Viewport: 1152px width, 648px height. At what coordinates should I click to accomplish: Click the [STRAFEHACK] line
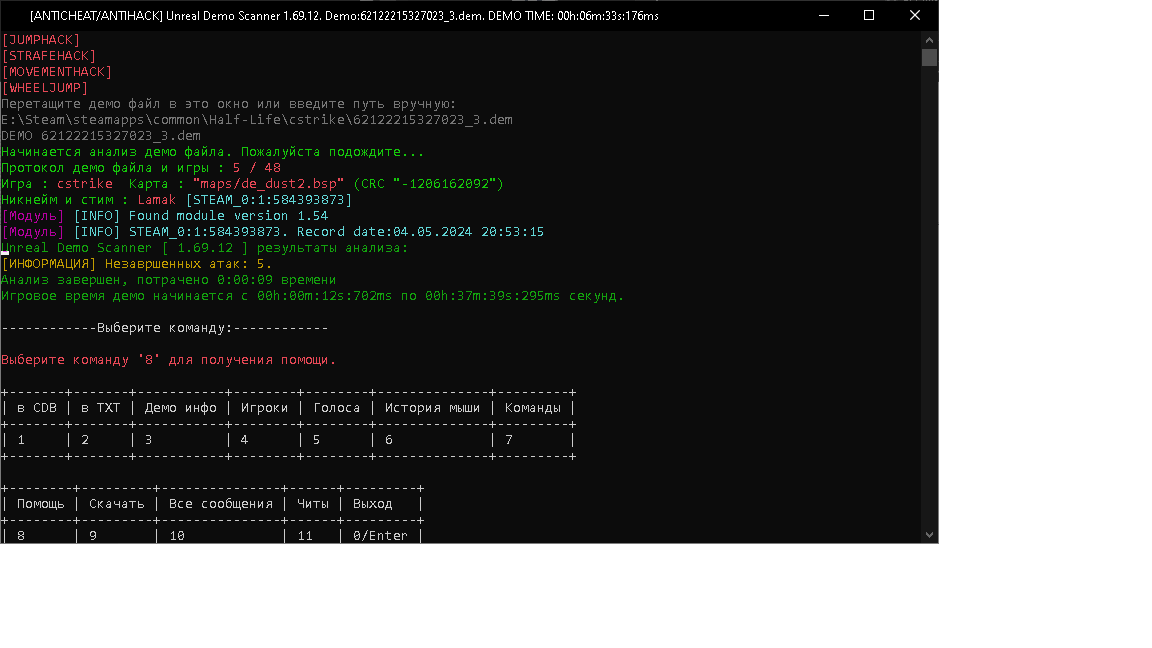click(49, 56)
